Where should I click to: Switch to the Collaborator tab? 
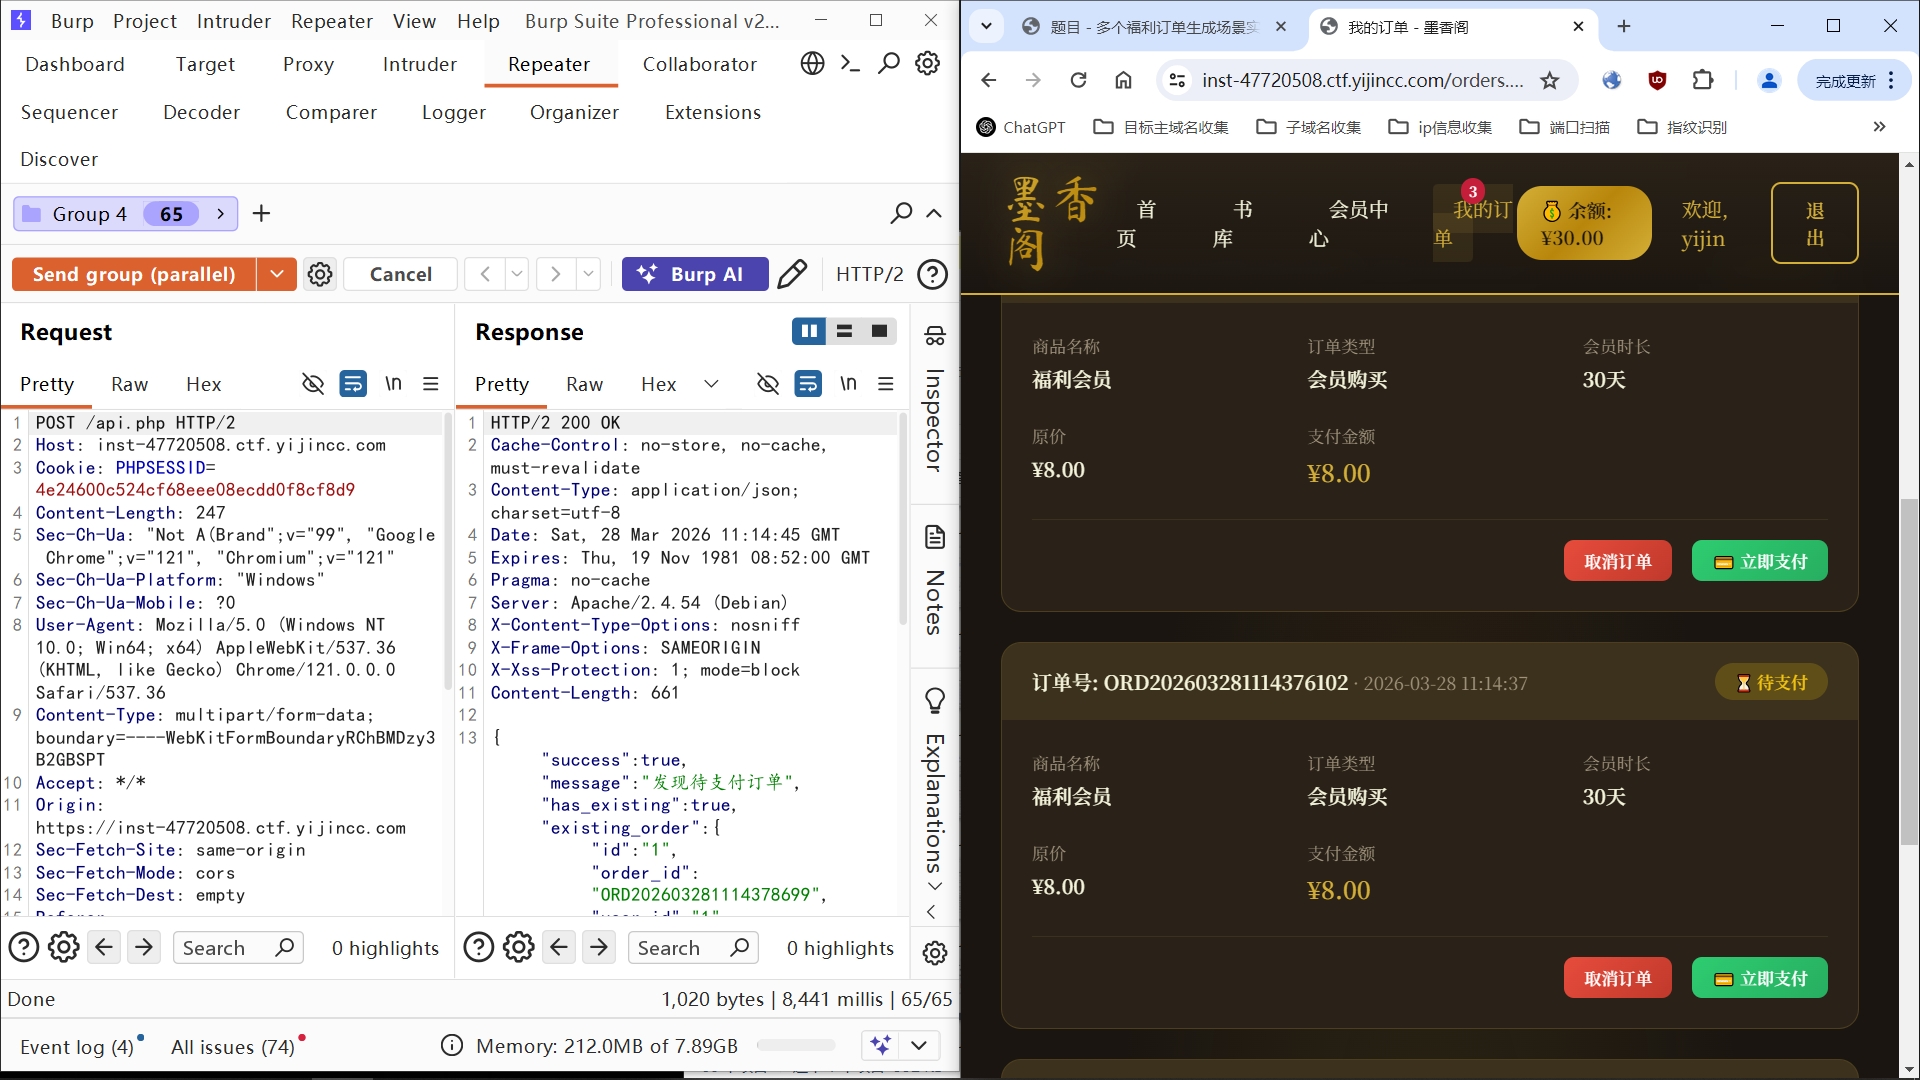point(699,64)
